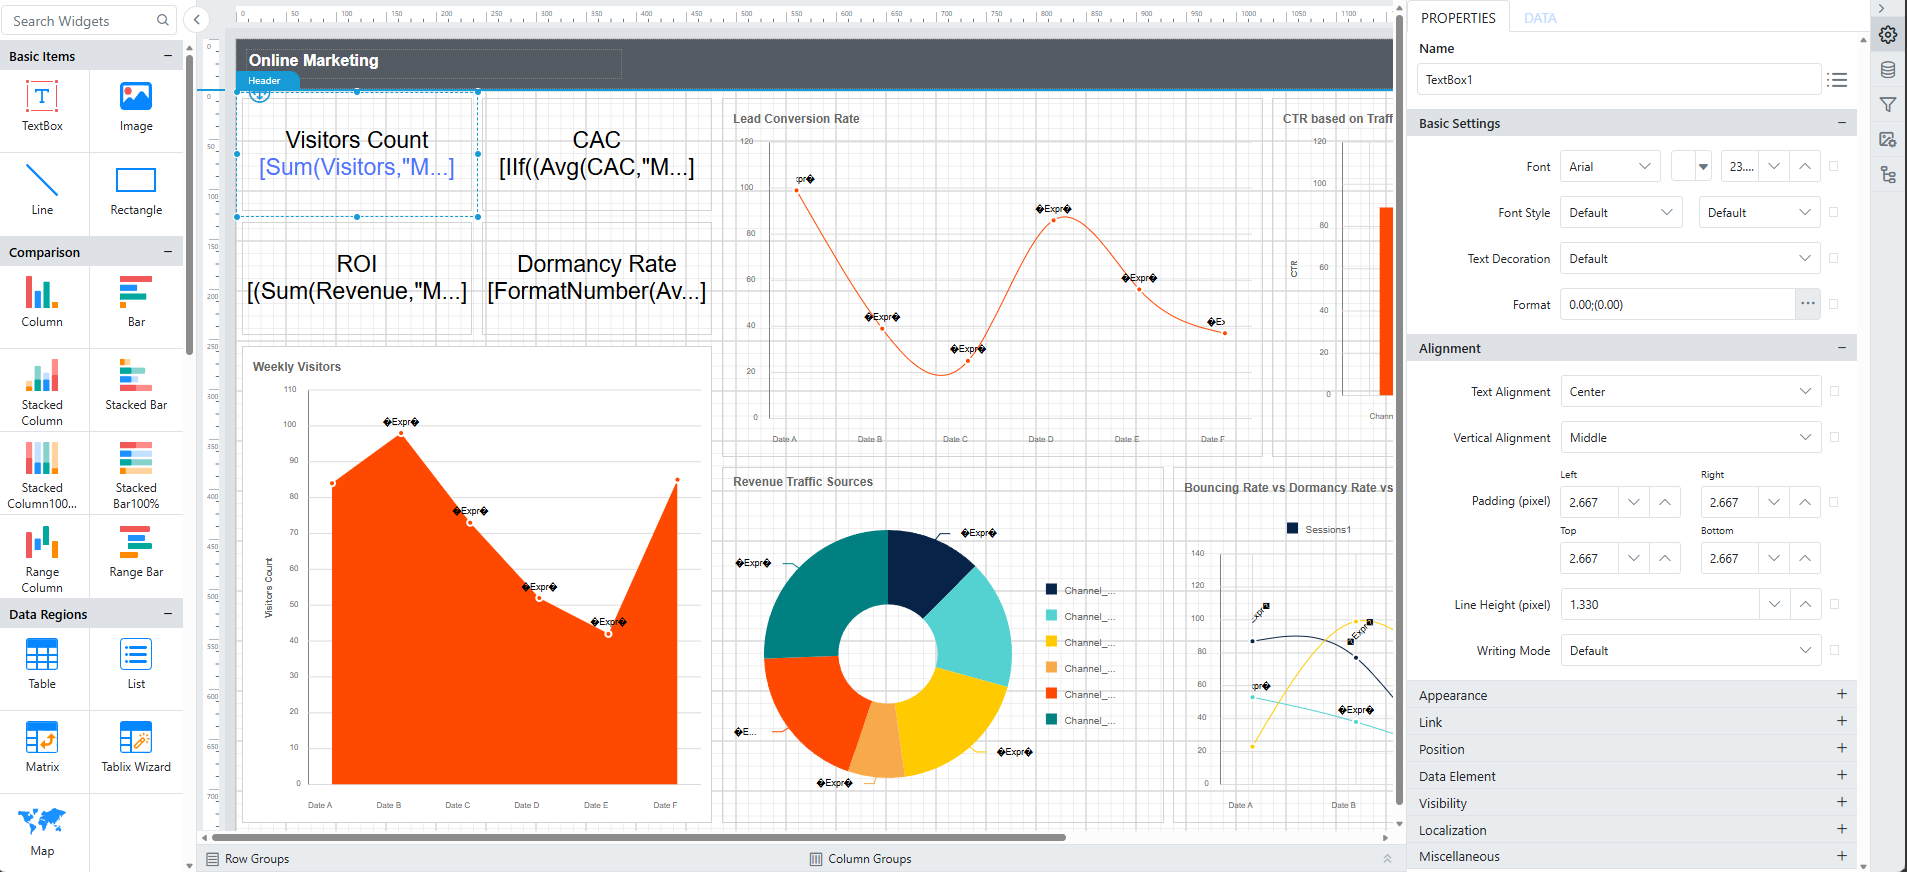Open Column Groups panel
The image size is (1907, 872).
point(860,859)
